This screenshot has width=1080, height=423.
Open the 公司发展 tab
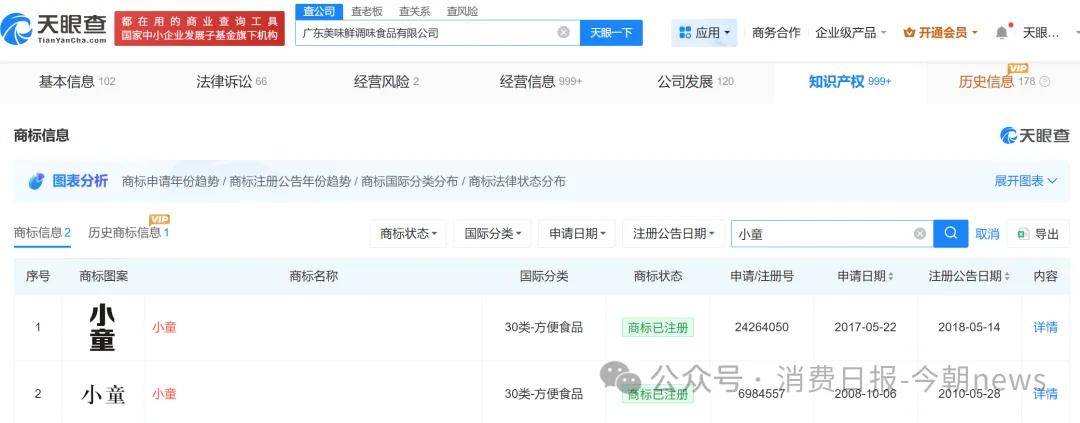point(695,82)
